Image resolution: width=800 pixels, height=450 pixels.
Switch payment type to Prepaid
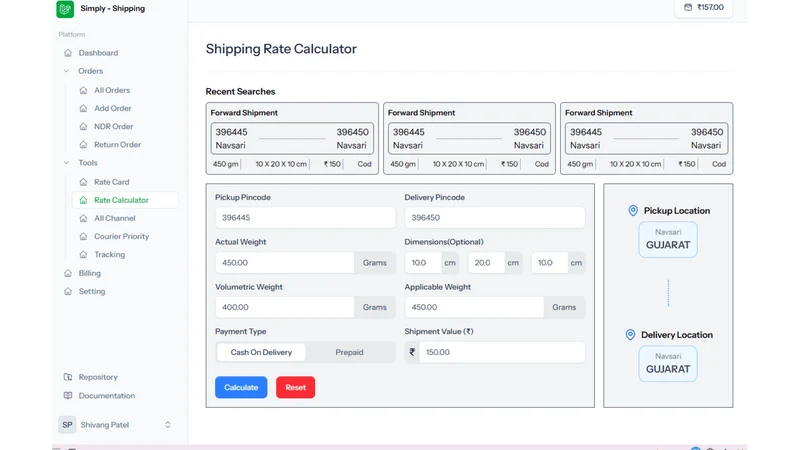[349, 352]
